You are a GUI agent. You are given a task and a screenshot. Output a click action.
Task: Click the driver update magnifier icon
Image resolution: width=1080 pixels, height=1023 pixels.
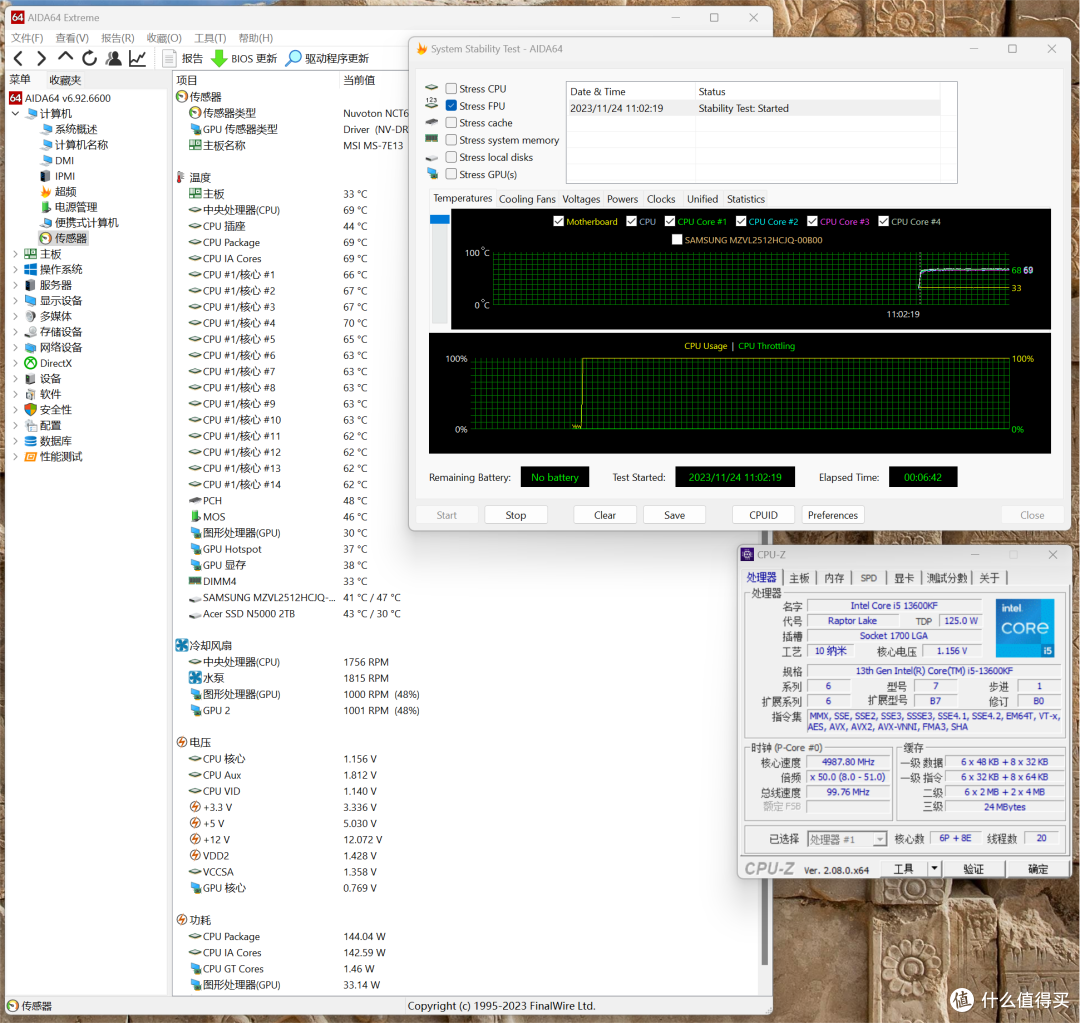tap(294, 59)
